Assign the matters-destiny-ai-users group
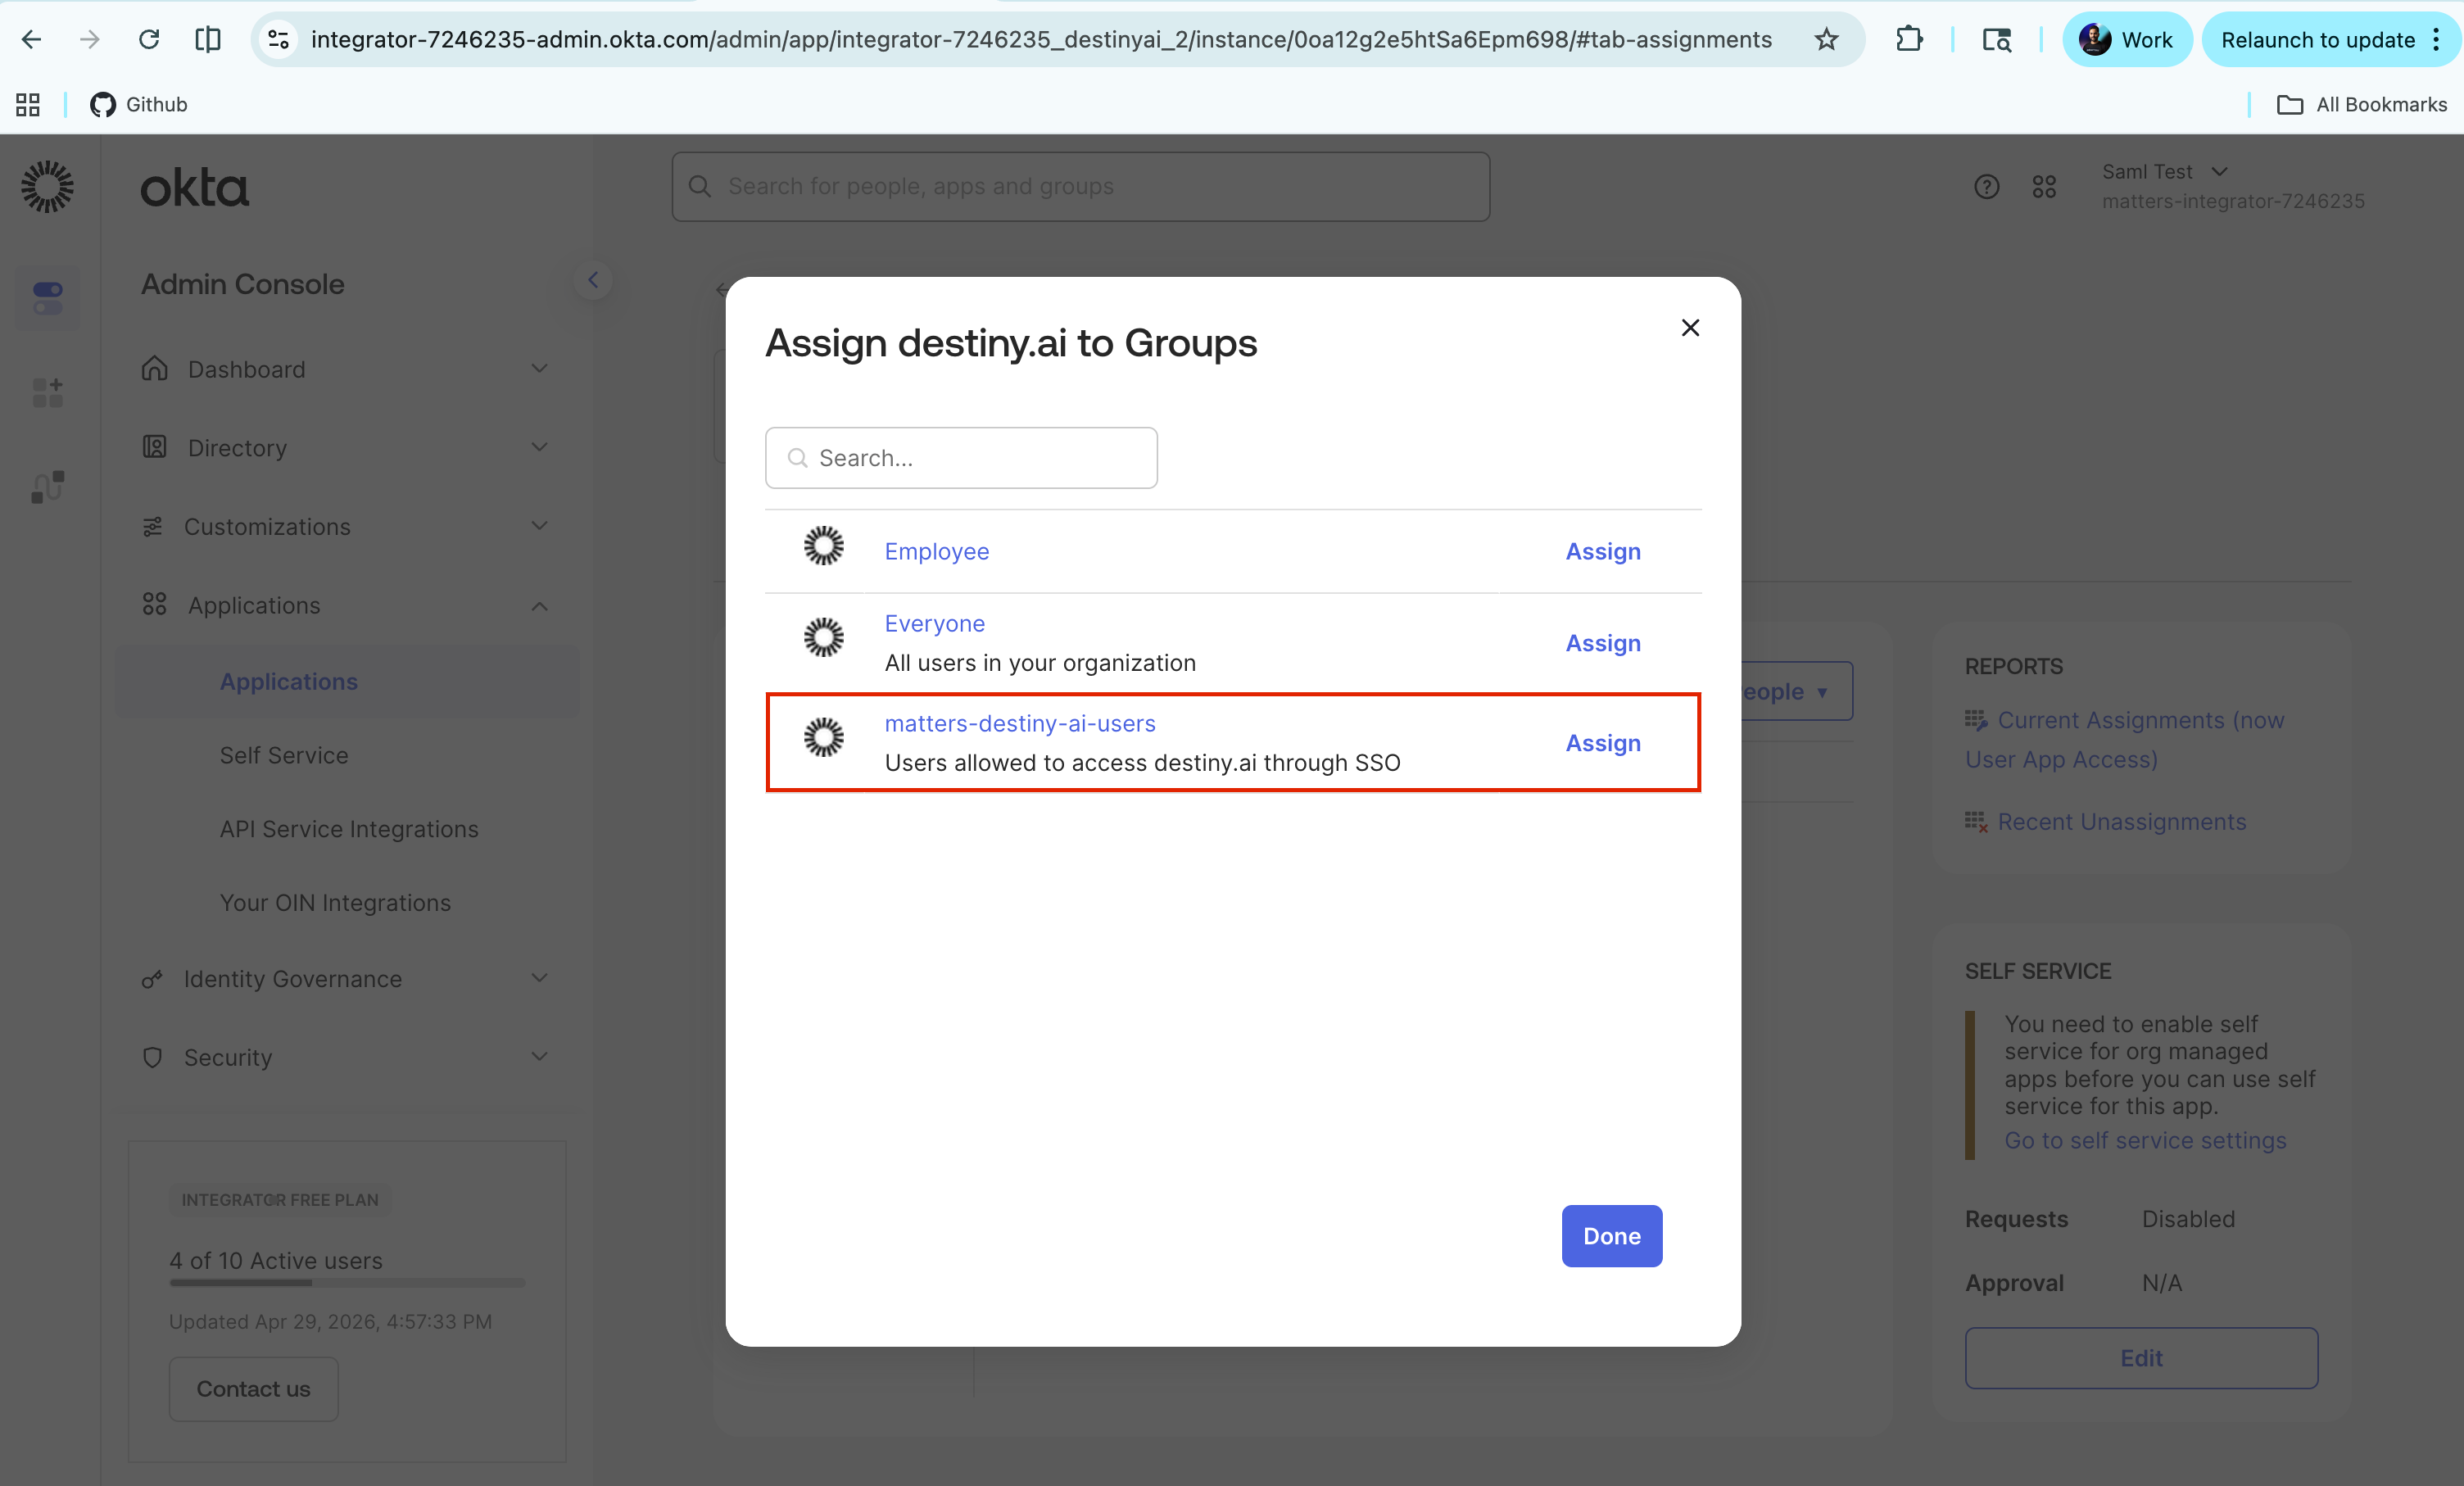2464x1486 pixels. 1603,743
